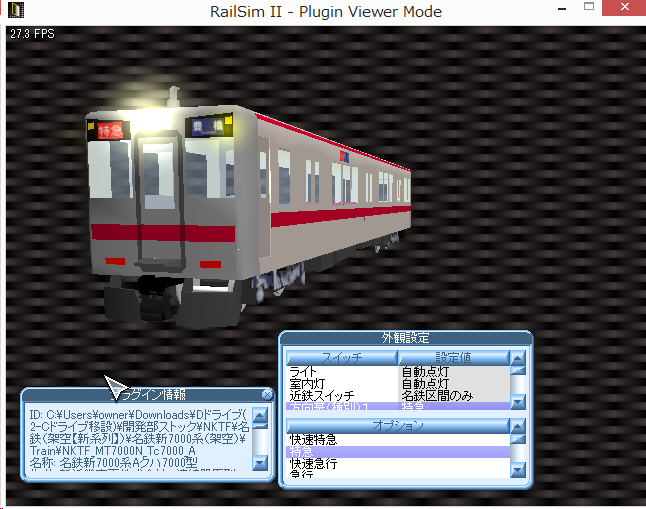Close the RailSim II window

point(625,7)
